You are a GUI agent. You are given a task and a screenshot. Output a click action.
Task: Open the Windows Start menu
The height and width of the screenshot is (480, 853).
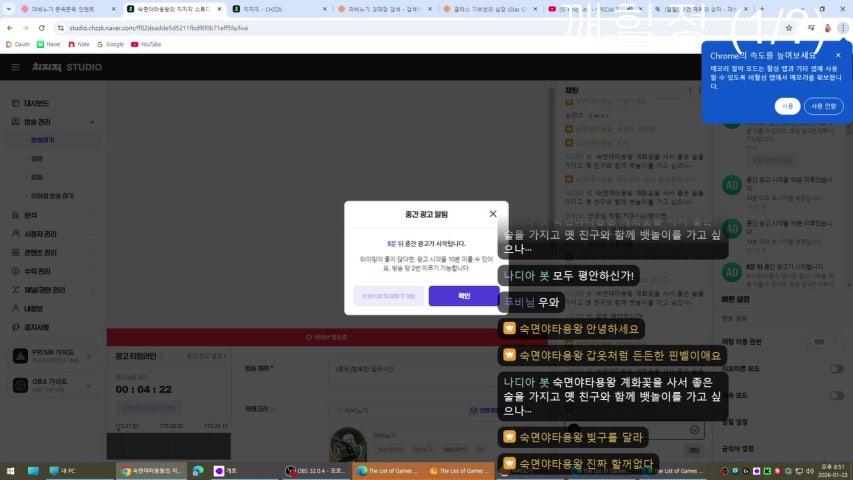coord(10,471)
